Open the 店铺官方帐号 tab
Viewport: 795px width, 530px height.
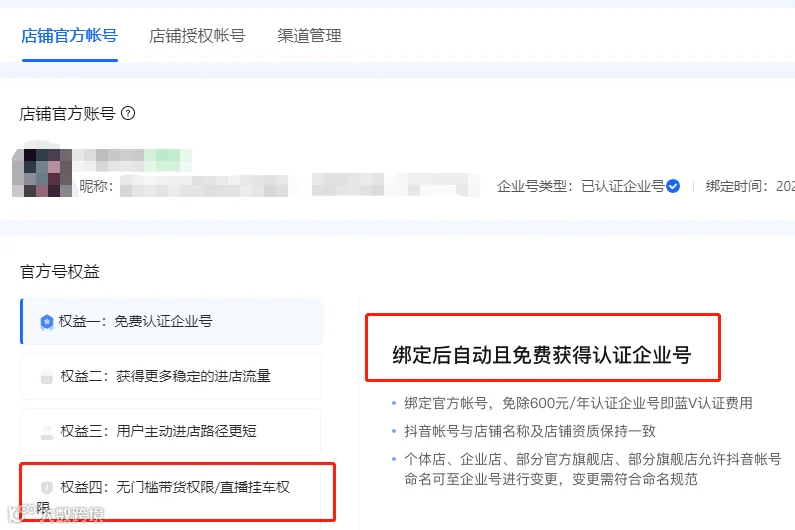click(x=69, y=36)
